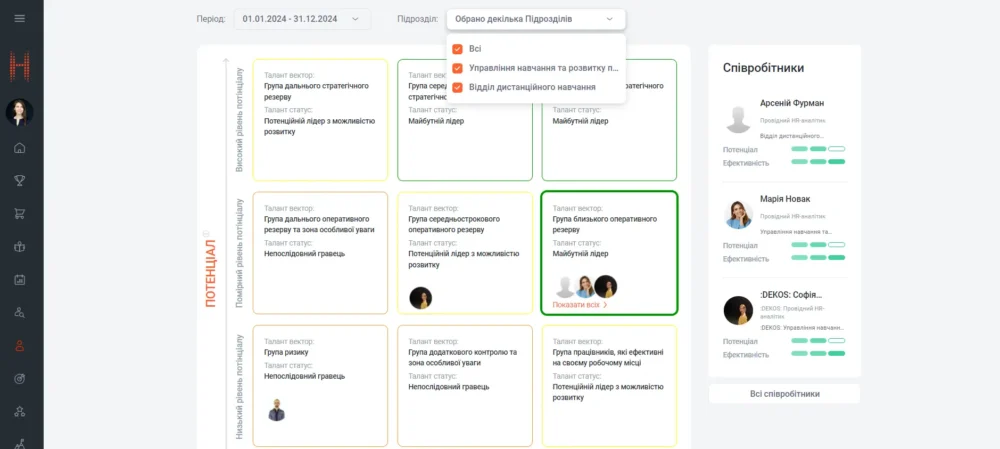Click the gift box sidebar icon
The image size is (1000, 449).
[20, 246]
